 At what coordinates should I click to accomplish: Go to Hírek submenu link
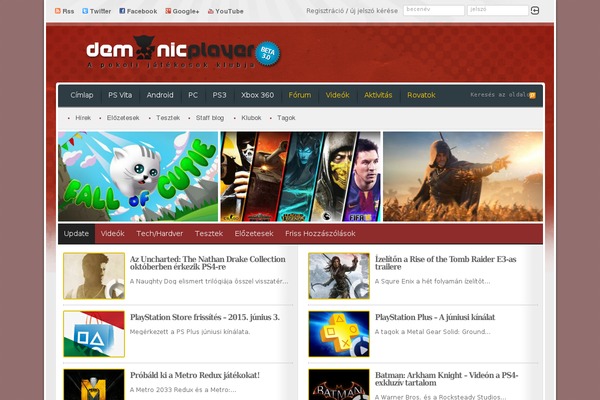pyautogui.click(x=83, y=118)
